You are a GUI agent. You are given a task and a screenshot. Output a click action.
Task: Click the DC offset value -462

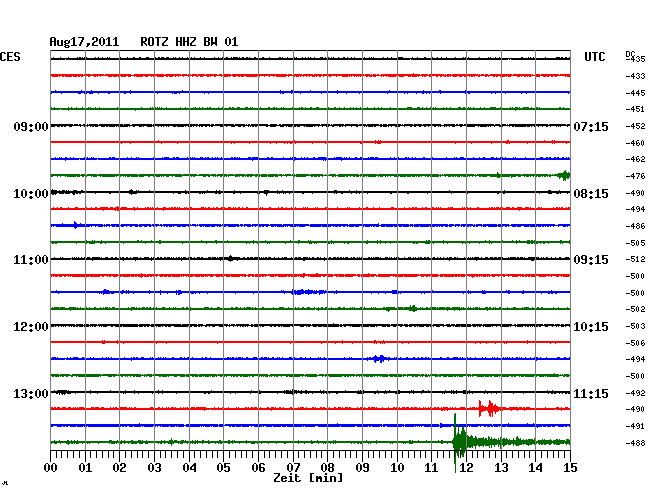pos(635,159)
